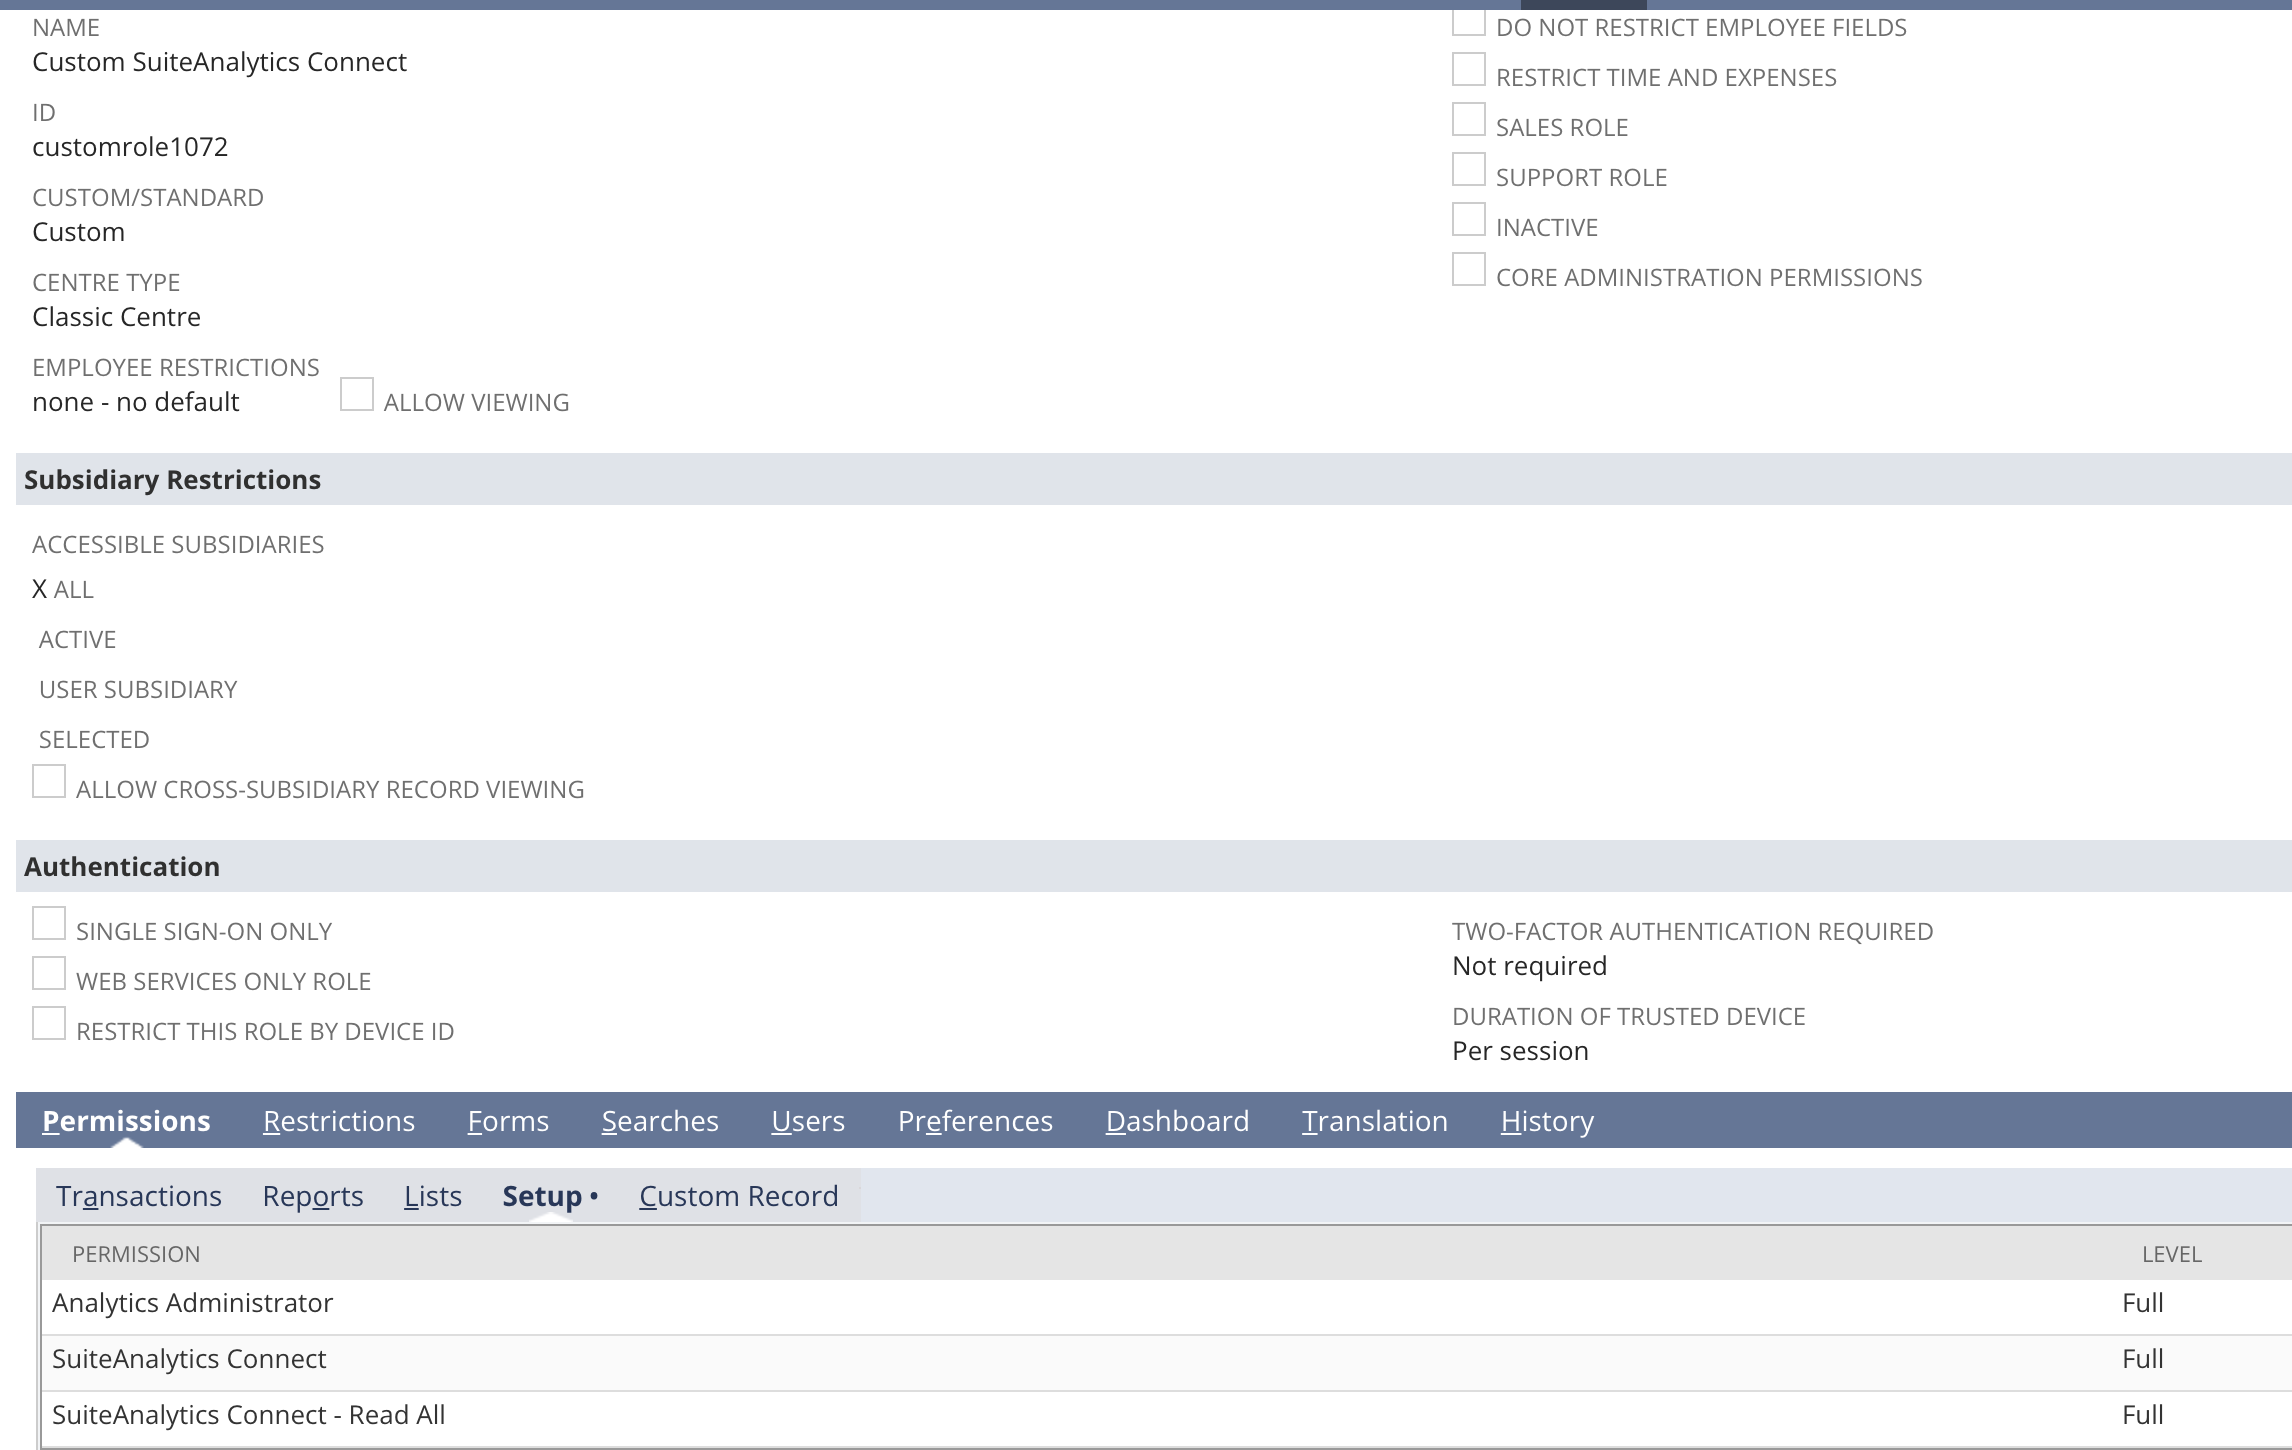
Task: Click the LEVEL column header
Action: (x=2172, y=1254)
